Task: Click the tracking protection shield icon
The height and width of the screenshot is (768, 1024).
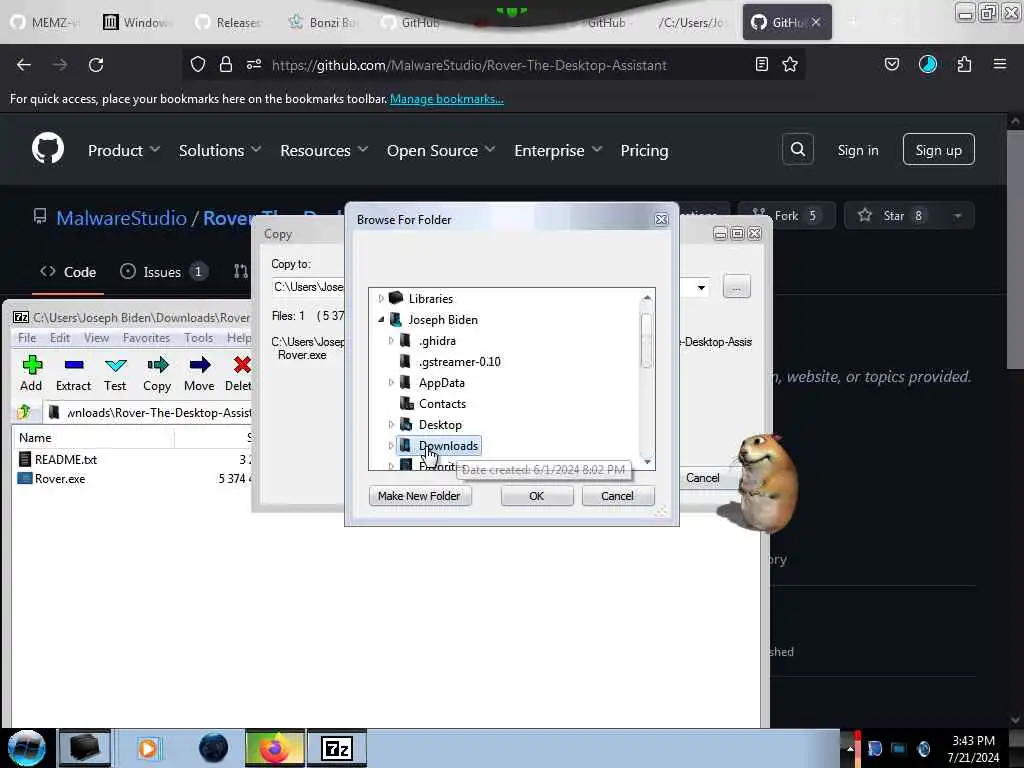Action: point(198,64)
